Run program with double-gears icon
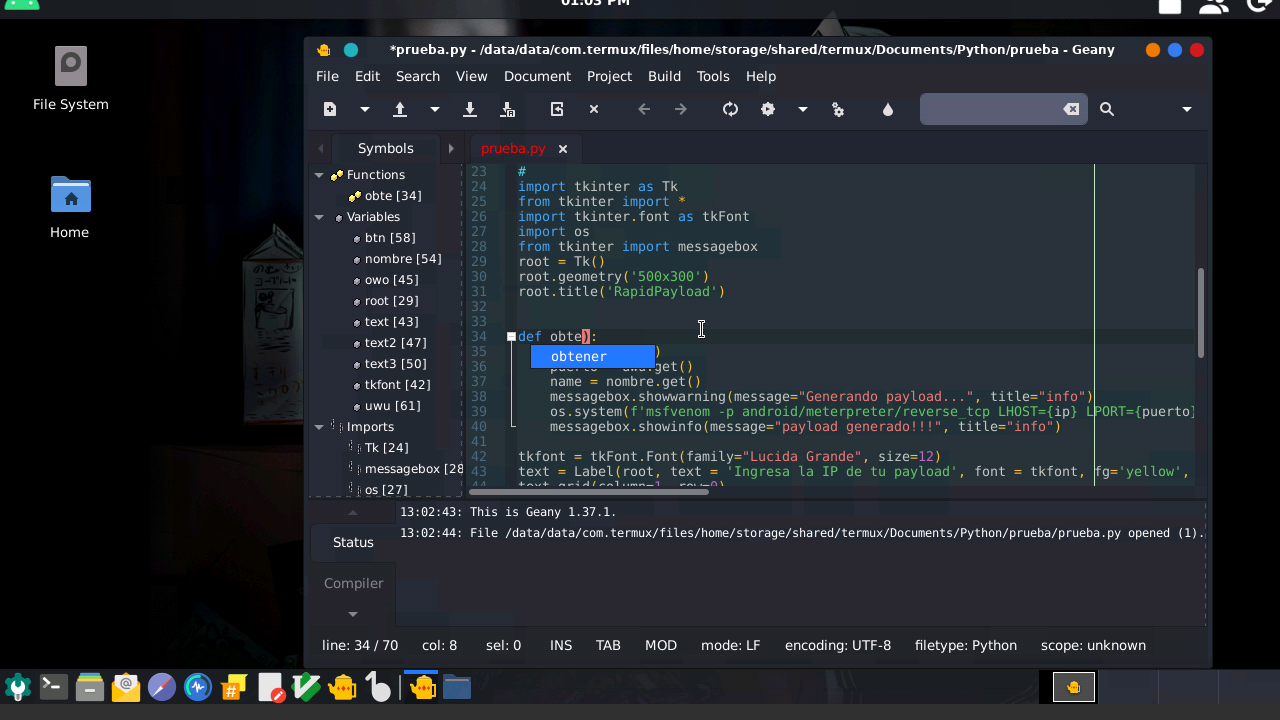The width and height of the screenshot is (1280, 720). pyautogui.click(x=838, y=109)
